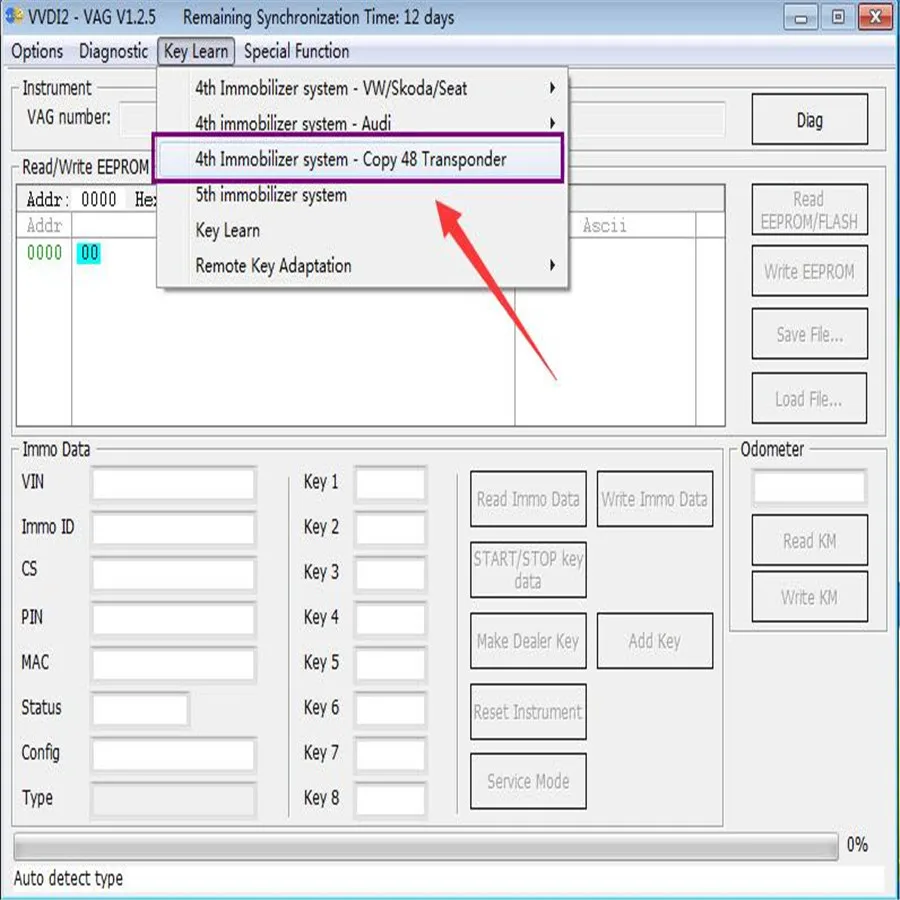
Task: Click the progress bar
Action: tap(425, 846)
